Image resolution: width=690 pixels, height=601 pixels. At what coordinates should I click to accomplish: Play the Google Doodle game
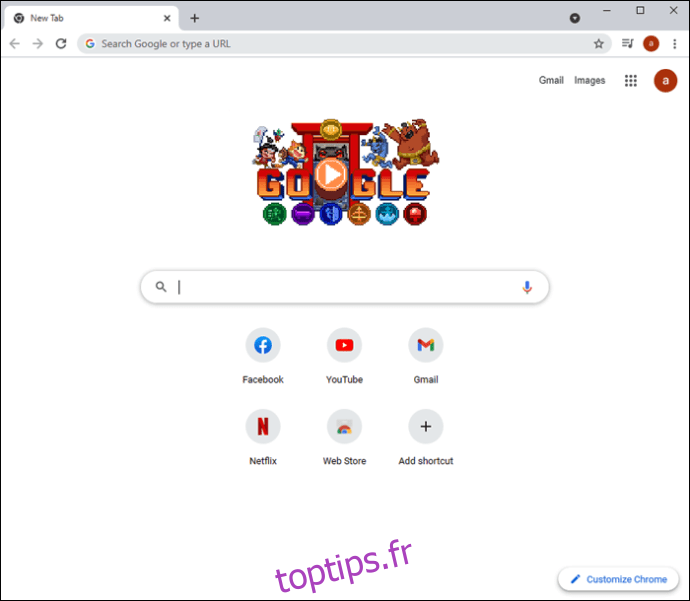[331, 175]
